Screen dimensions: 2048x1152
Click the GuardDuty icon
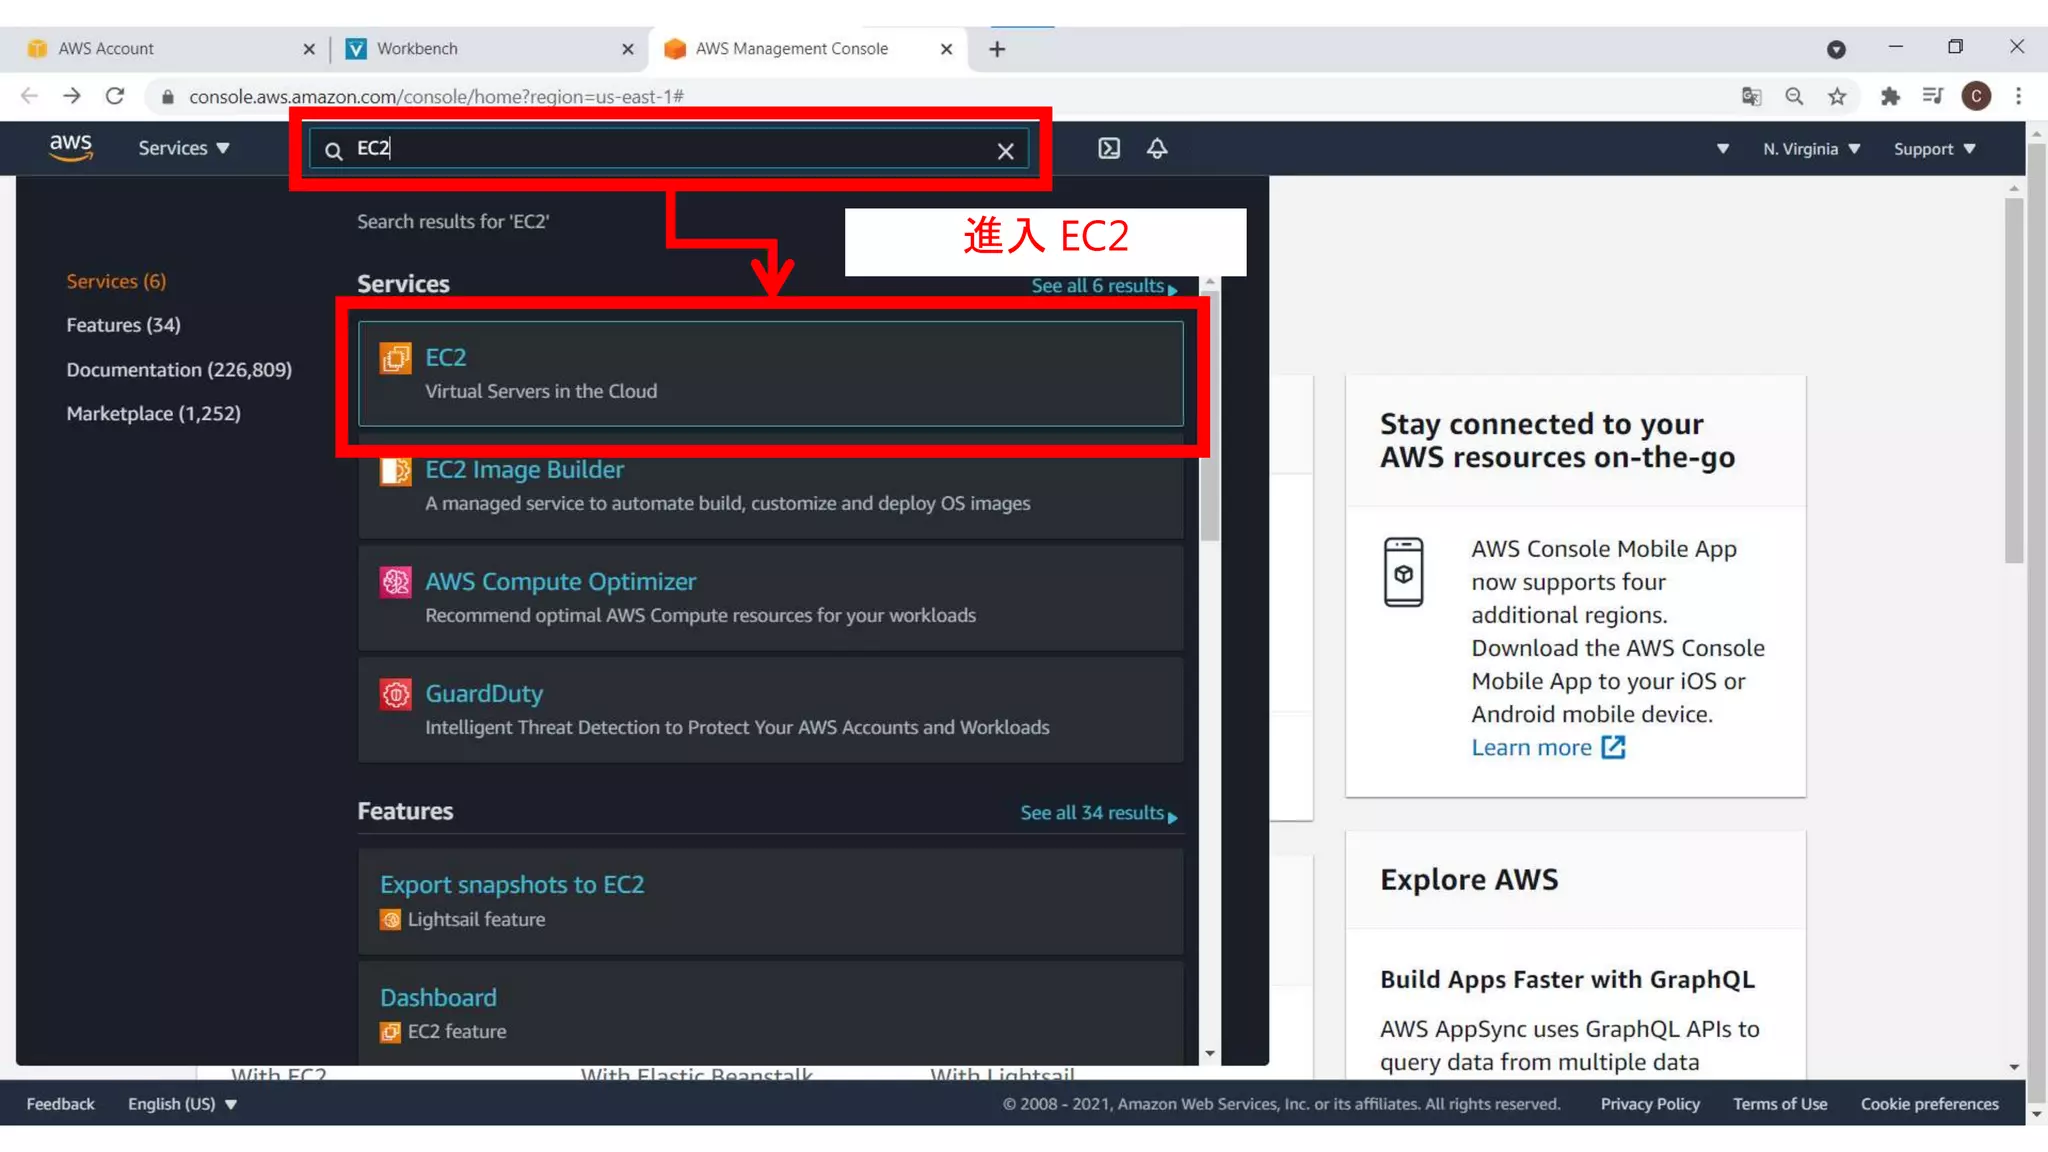point(395,693)
